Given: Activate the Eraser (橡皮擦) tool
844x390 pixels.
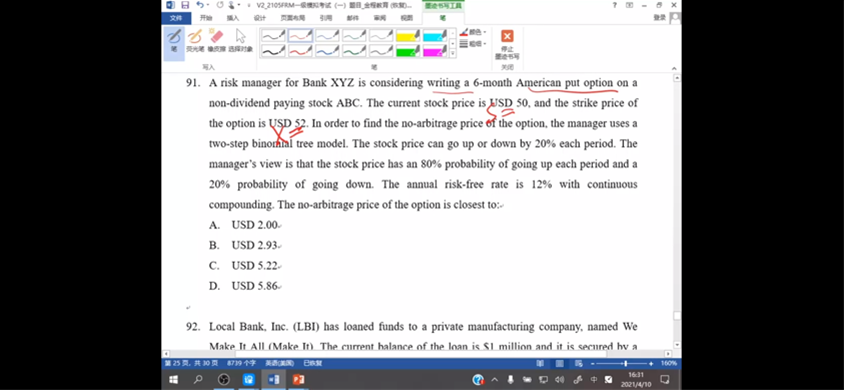Looking at the screenshot, I should tap(216, 41).
